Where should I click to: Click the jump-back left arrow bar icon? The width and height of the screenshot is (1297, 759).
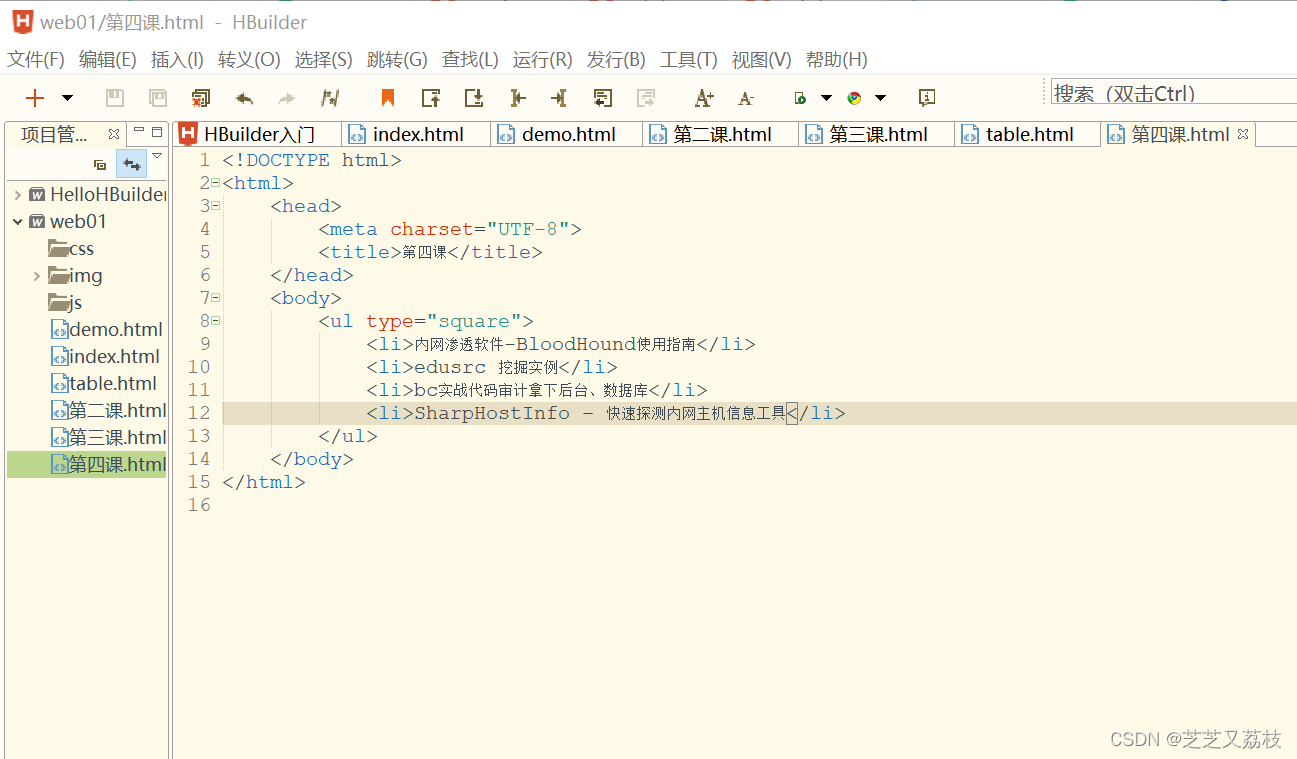point(517,97)
